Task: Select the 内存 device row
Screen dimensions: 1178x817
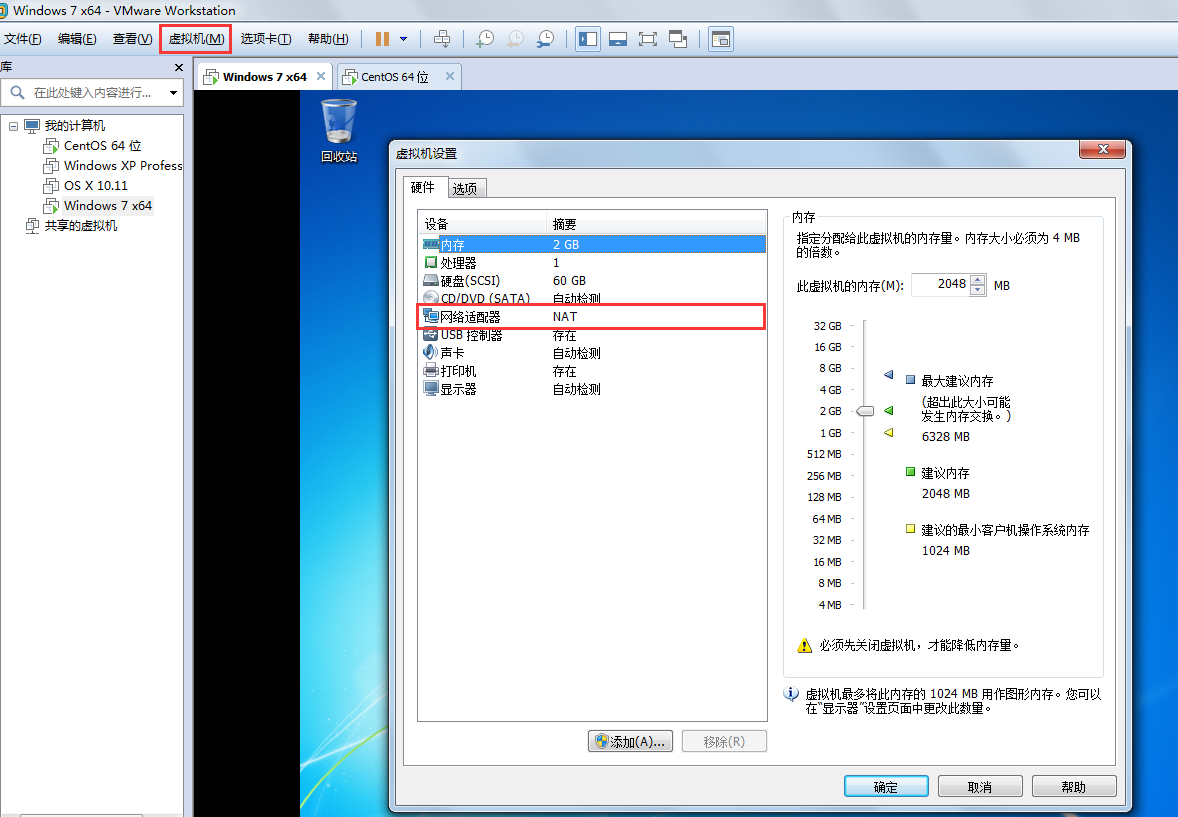Action: pos(593,244)
